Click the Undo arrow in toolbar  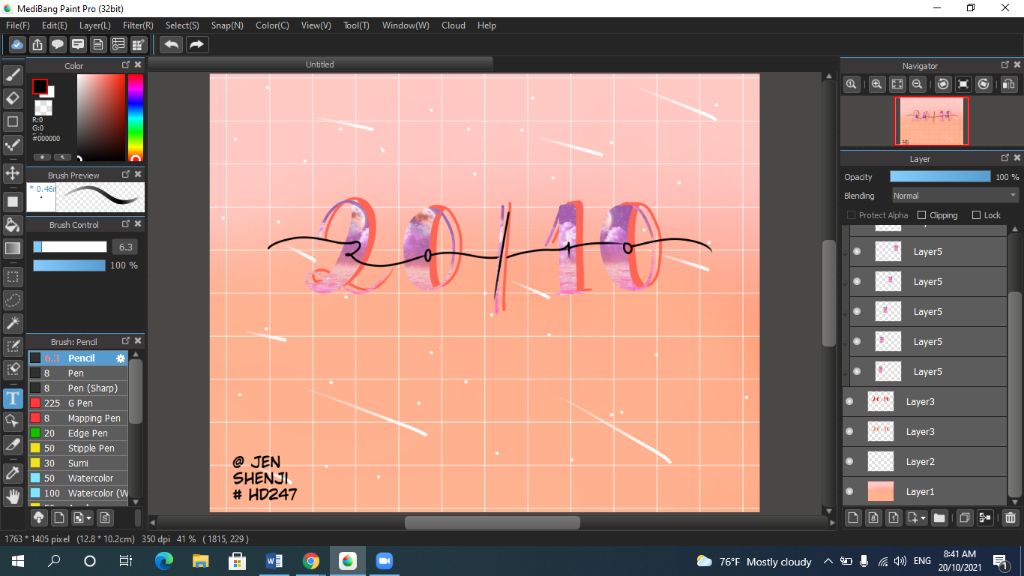click(172, 44)
